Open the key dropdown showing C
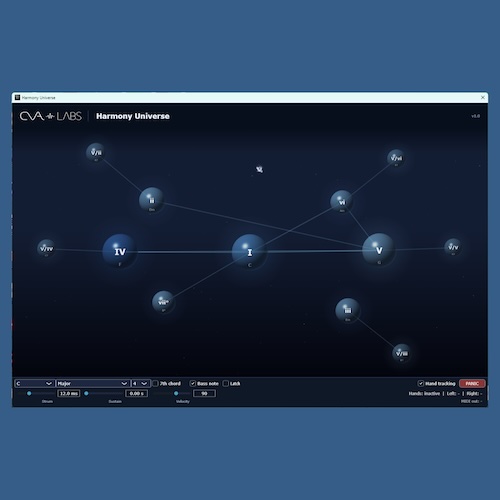500x500 pixels. click(x=34, y=383)
